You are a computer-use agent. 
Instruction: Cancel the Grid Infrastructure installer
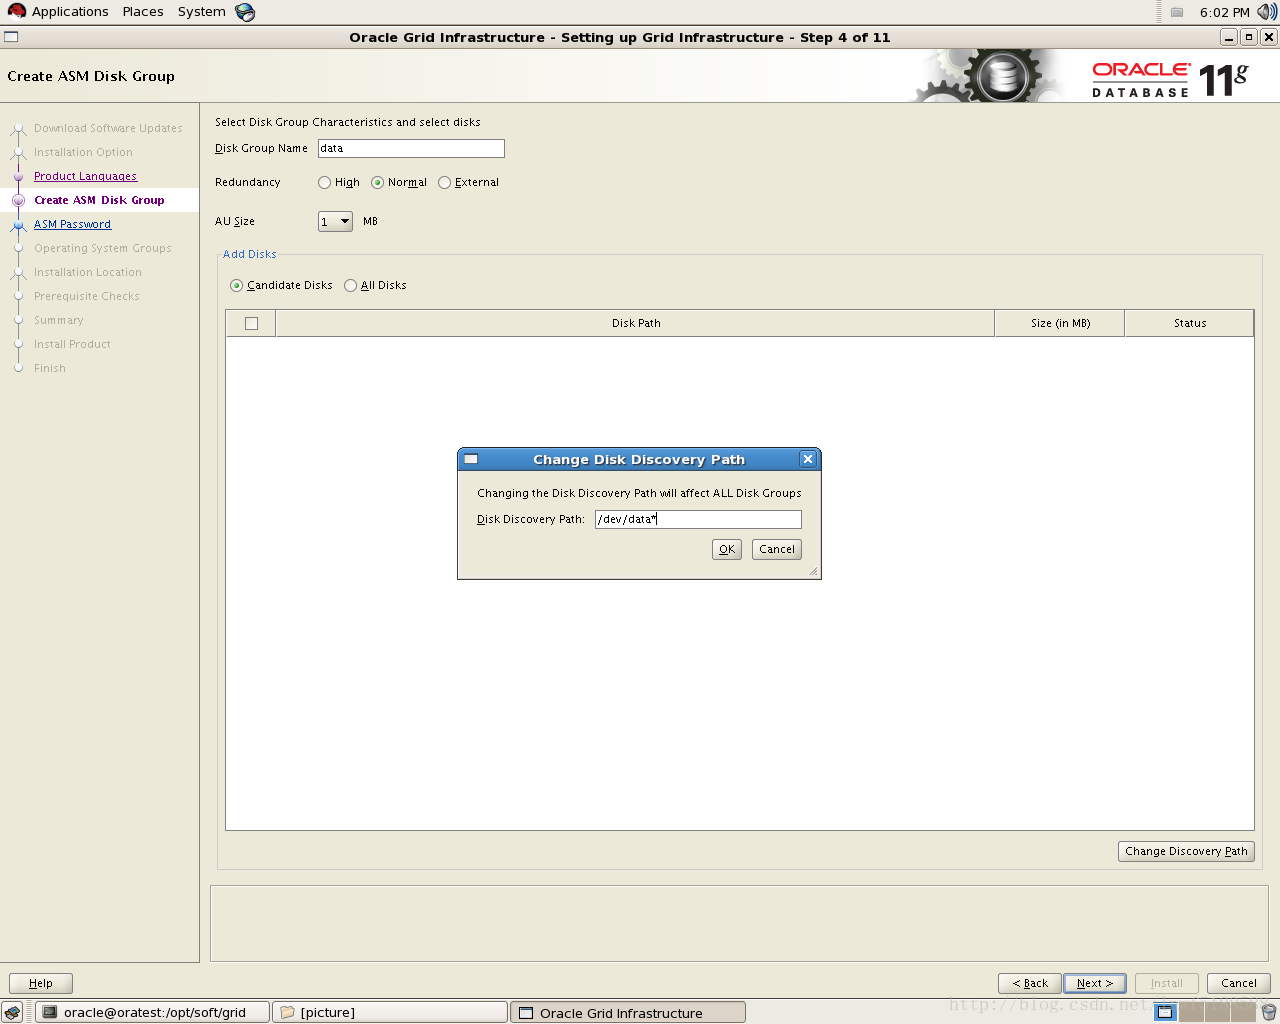pyautogui.click(x=1238, y=983)
